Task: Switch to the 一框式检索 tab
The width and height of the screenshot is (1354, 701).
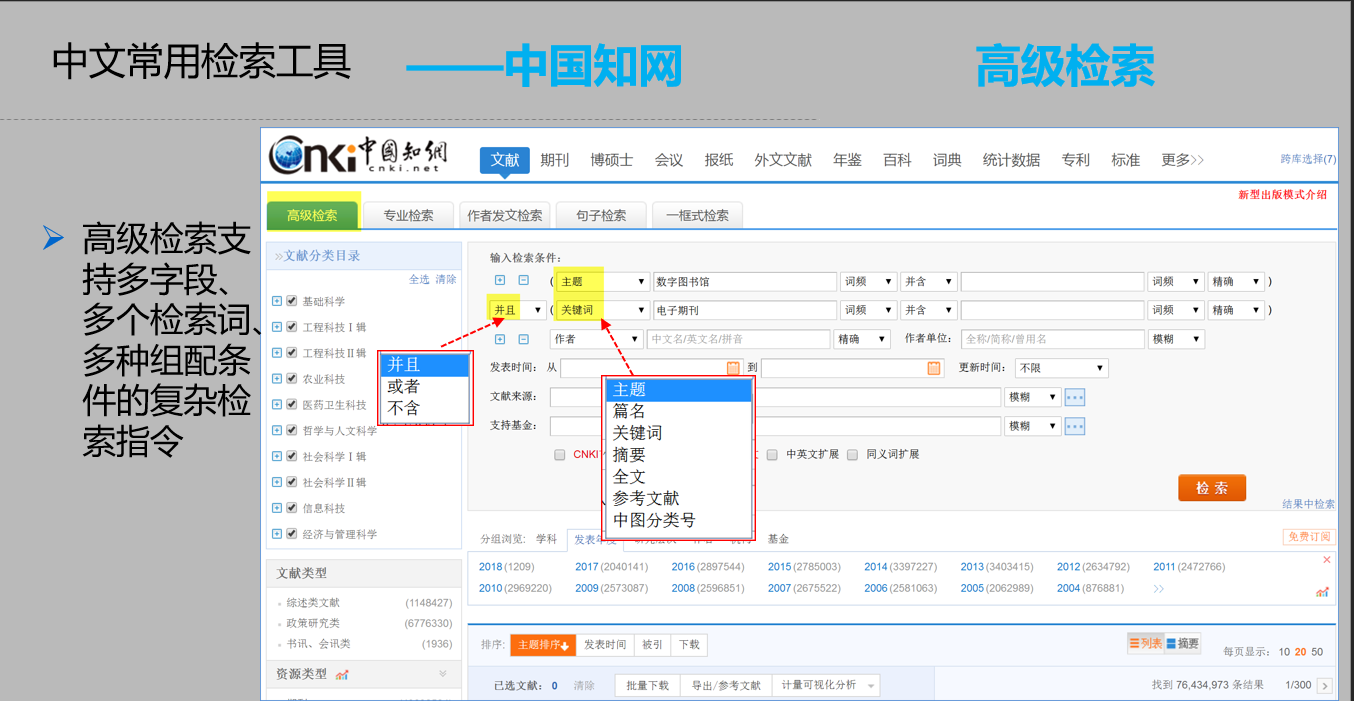Action: (x=697, y=215)
